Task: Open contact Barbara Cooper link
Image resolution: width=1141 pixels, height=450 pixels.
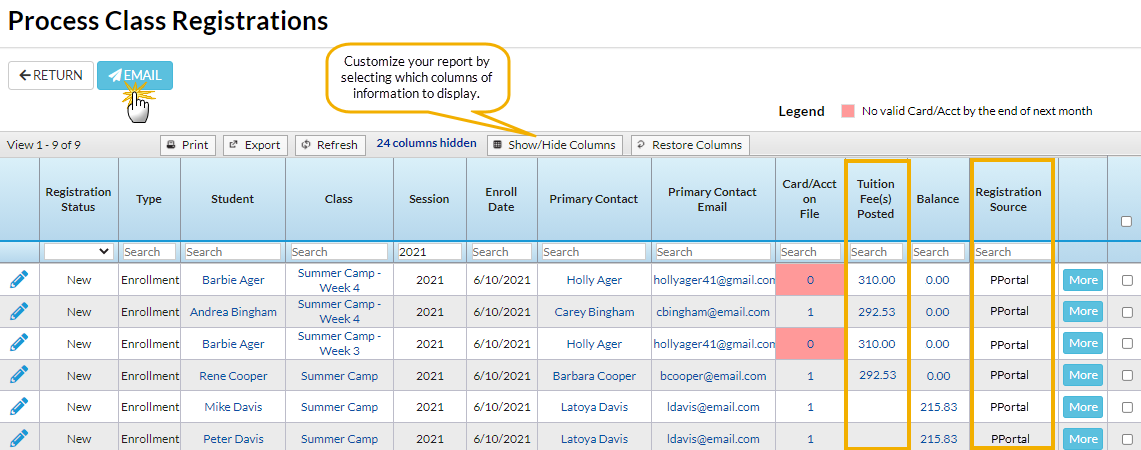Action: pos(594,376)
